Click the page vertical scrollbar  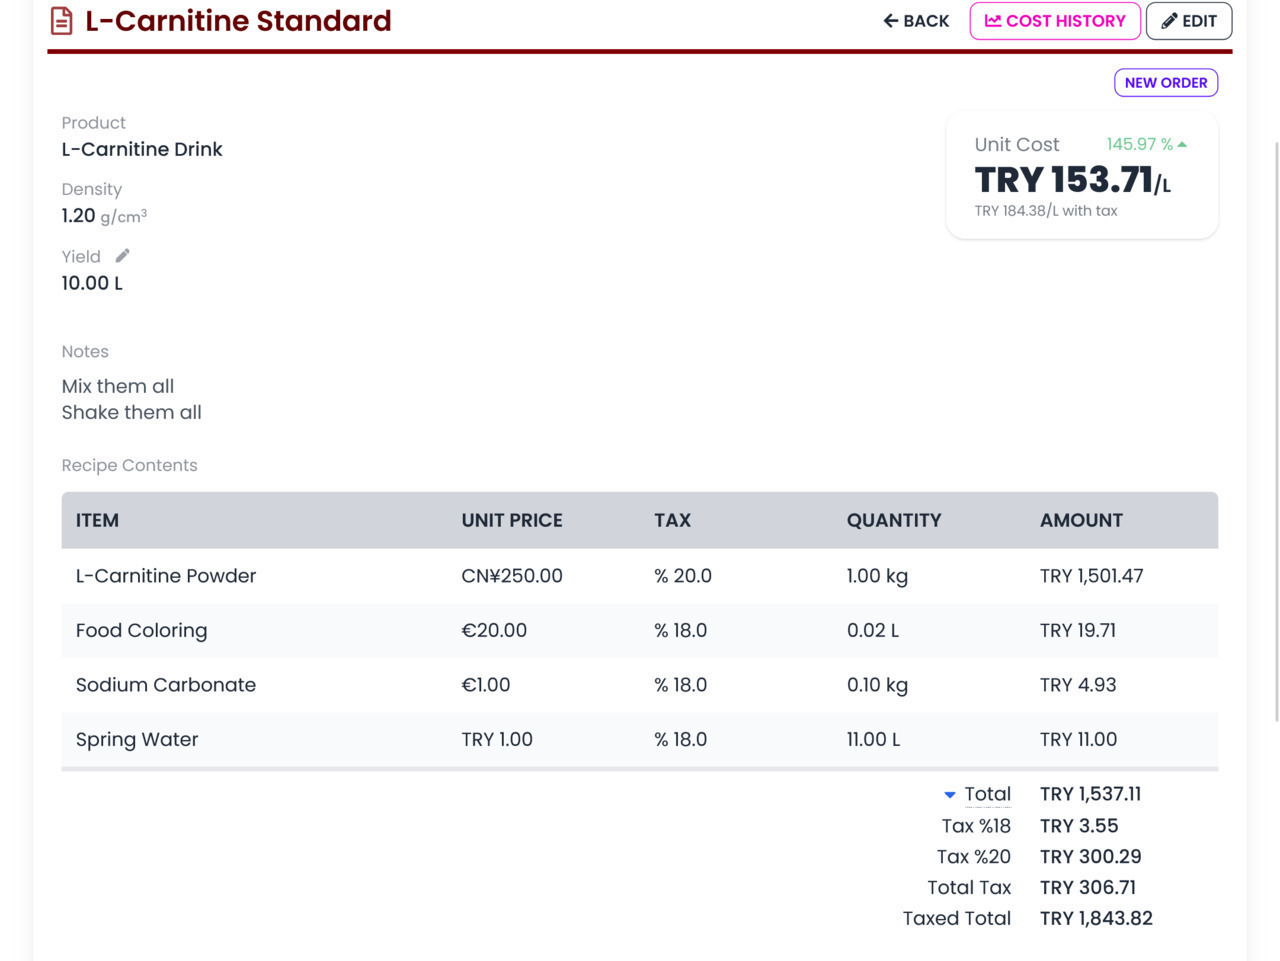click(1276, 430)
